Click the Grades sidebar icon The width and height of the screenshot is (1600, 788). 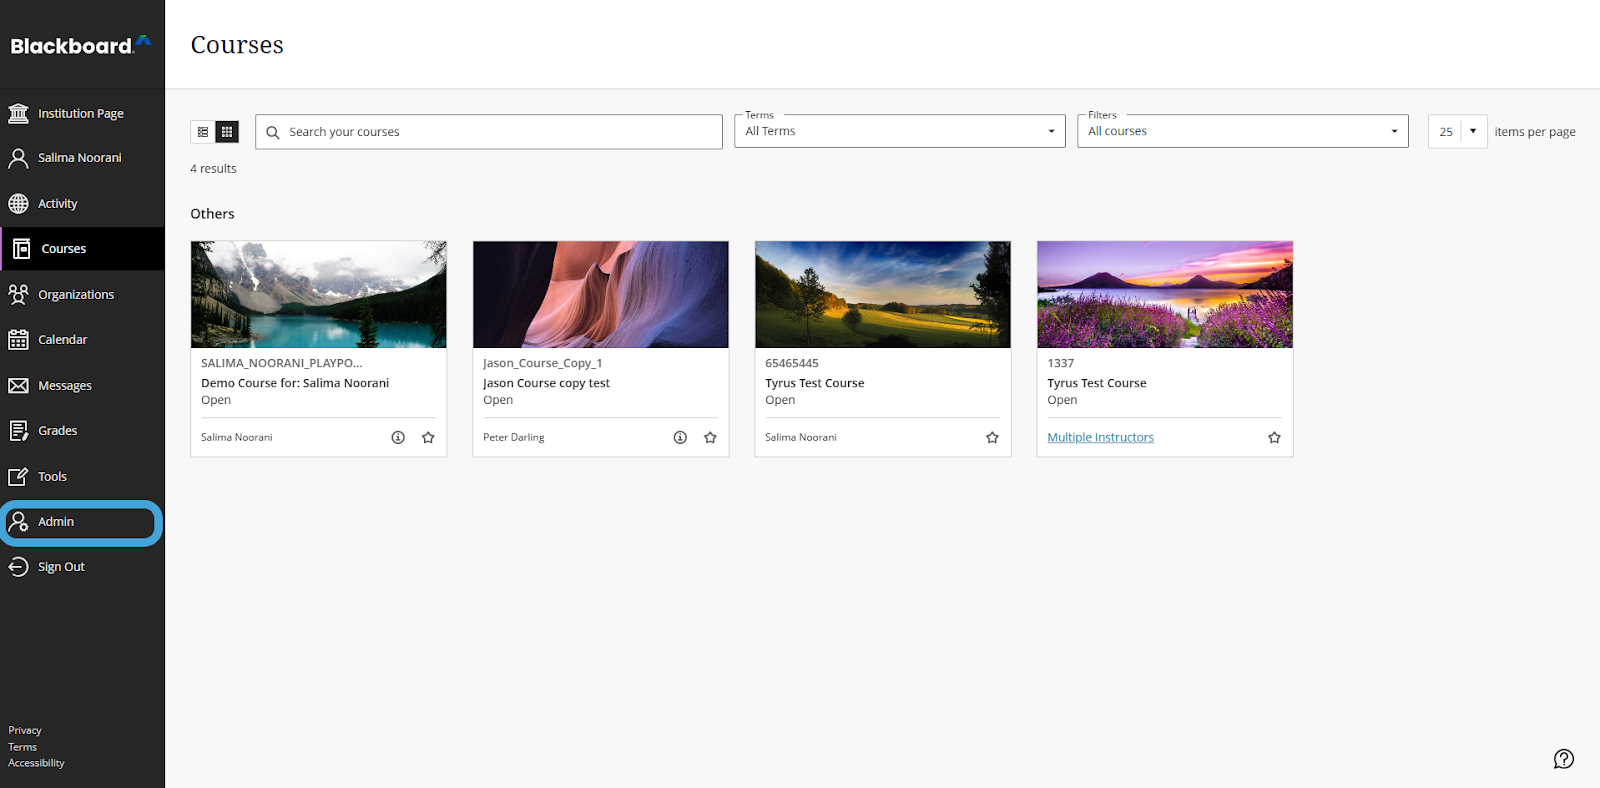point(18,431)
